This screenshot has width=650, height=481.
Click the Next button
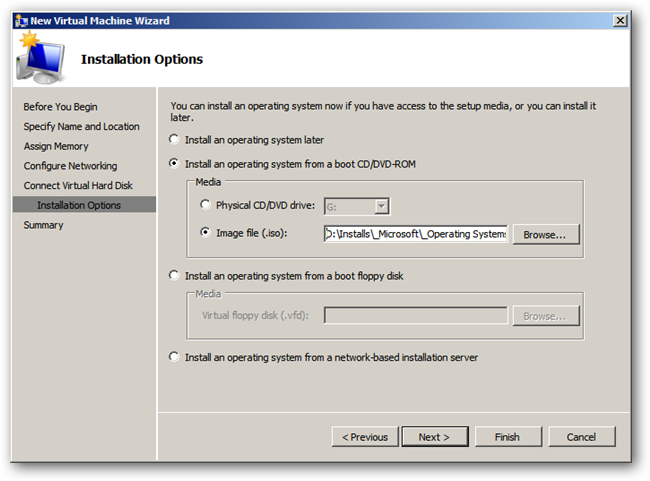click(x=435, y=437)
